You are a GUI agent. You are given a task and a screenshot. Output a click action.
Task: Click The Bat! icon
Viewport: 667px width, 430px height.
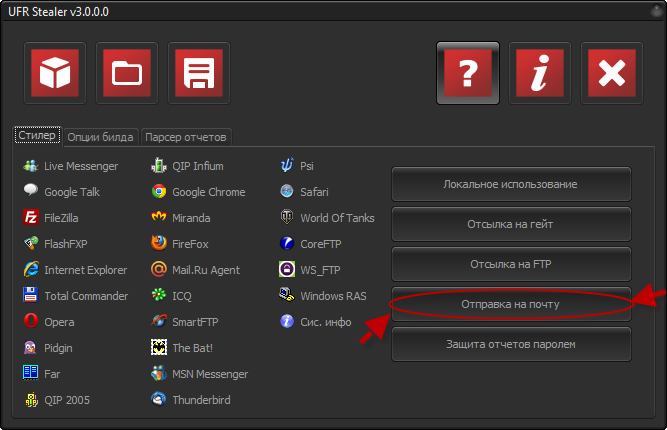click(159, 347)
